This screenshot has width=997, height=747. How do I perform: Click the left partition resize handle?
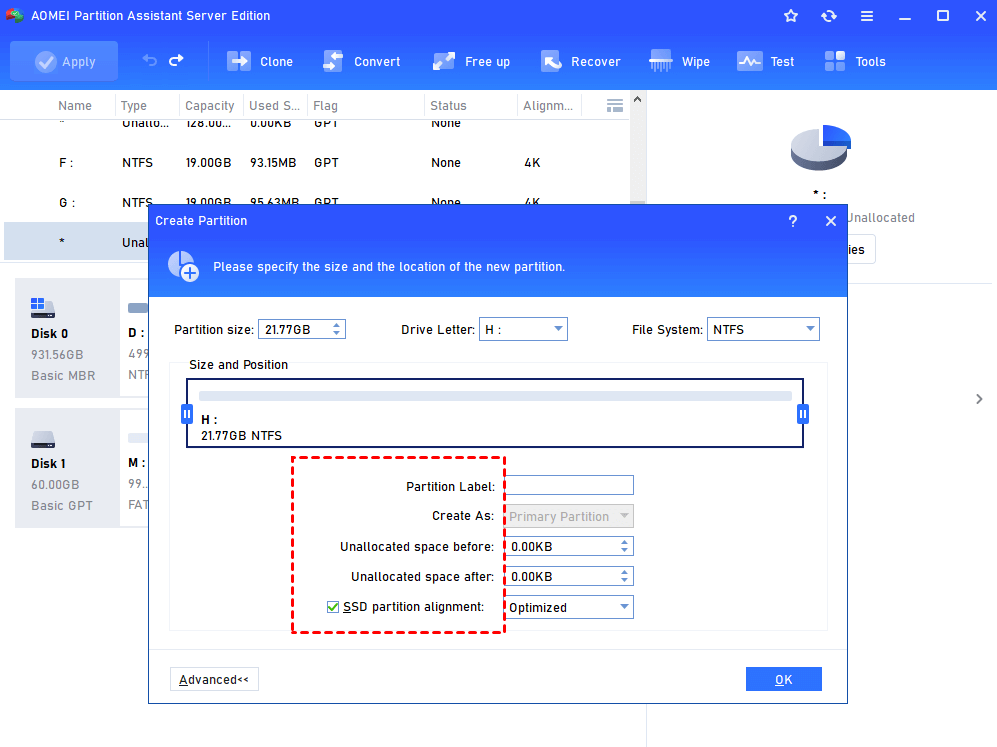(187, 415)
